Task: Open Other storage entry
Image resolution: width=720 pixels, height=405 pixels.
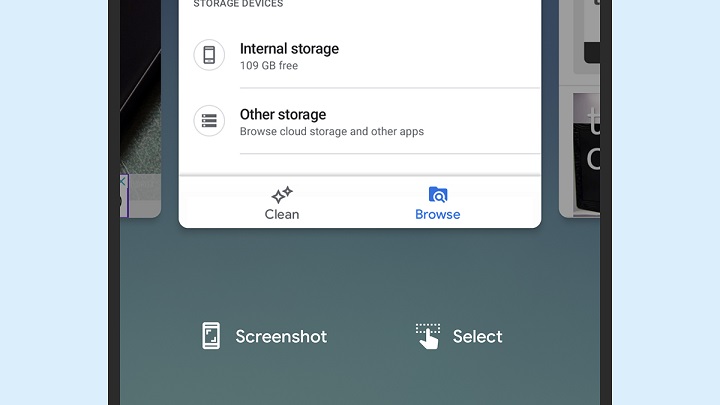Action: pyautogui.click(x=360, y=121)
